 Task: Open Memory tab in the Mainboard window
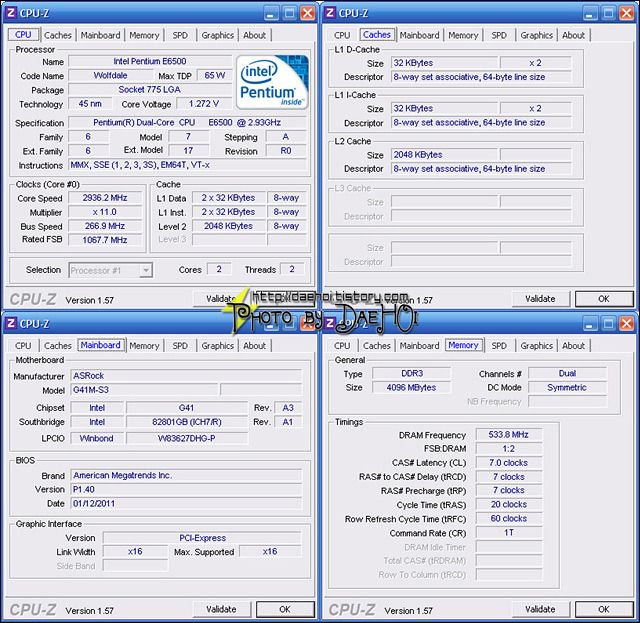point(144,346)
